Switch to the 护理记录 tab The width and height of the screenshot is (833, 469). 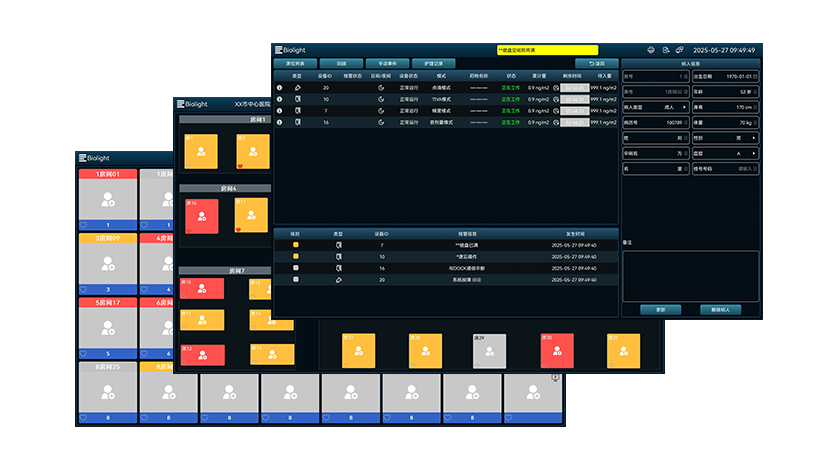431,63
